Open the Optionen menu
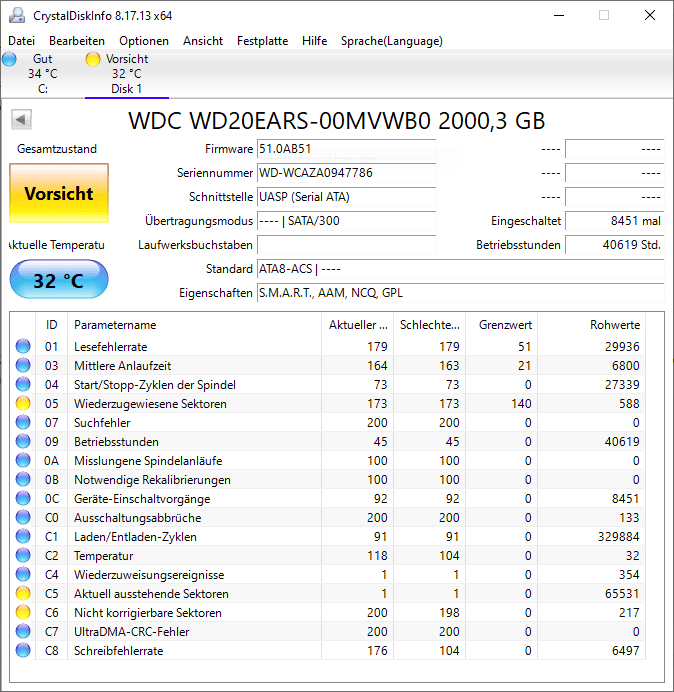The height and width of the screenshot is (692, 674). pos(144,41)
